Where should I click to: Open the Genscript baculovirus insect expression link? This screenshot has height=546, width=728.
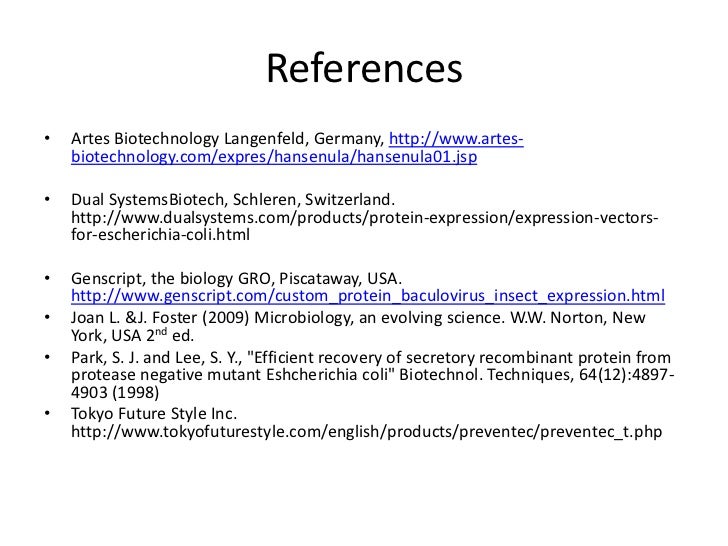(368, 296)
